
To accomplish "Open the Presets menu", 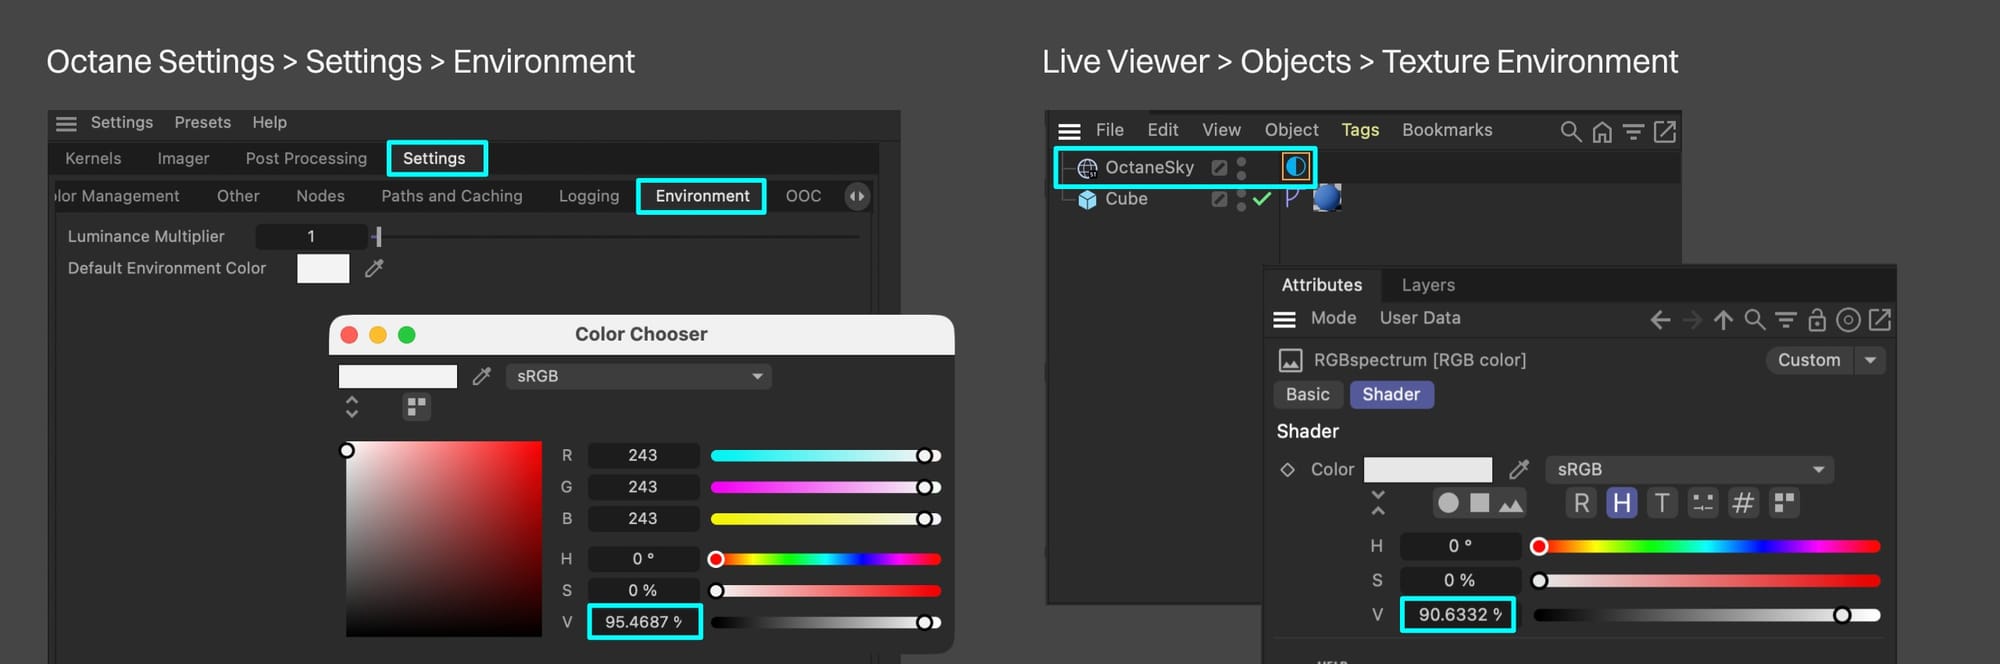I will click(203, 122).
